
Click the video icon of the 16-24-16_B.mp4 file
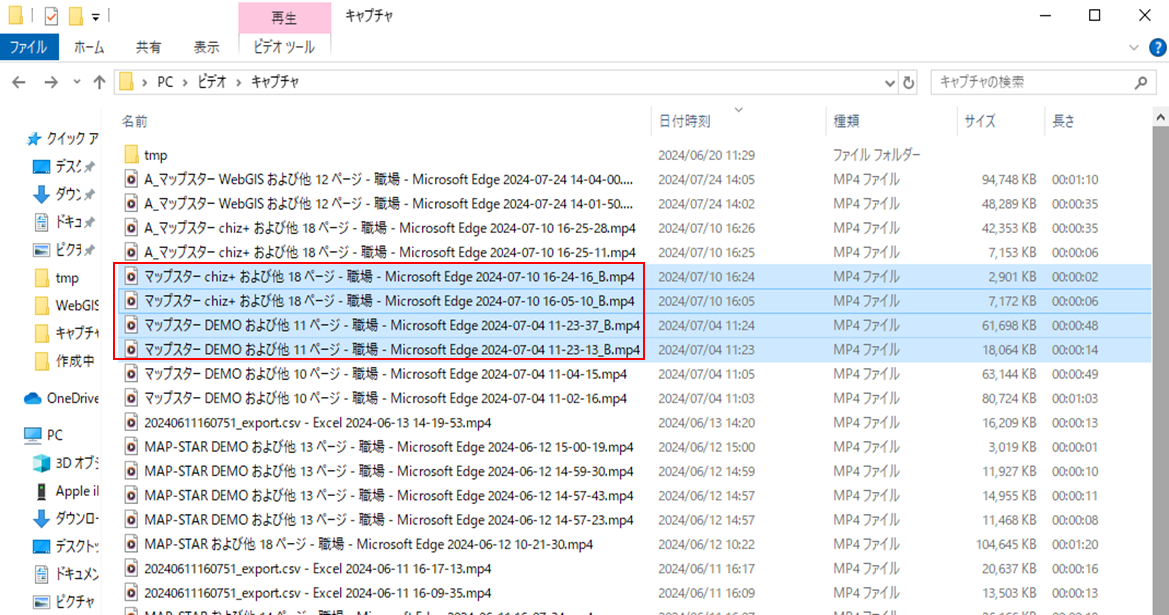tap(131, 277)
